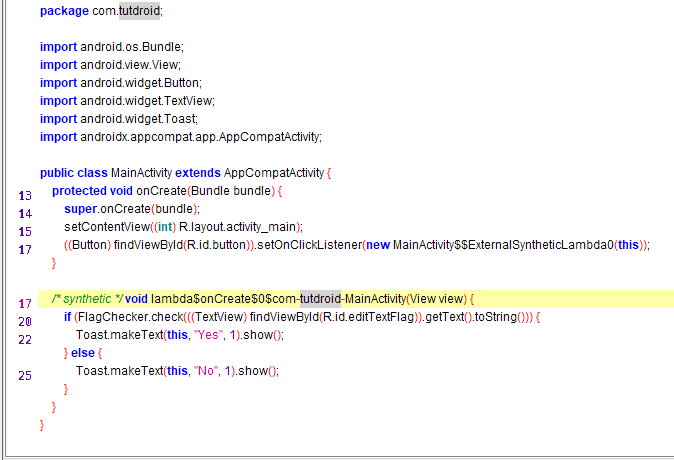This screenshot has width=674, height=460.
Task: Click line number 14 in the gutter
Action: coord(25,212)
